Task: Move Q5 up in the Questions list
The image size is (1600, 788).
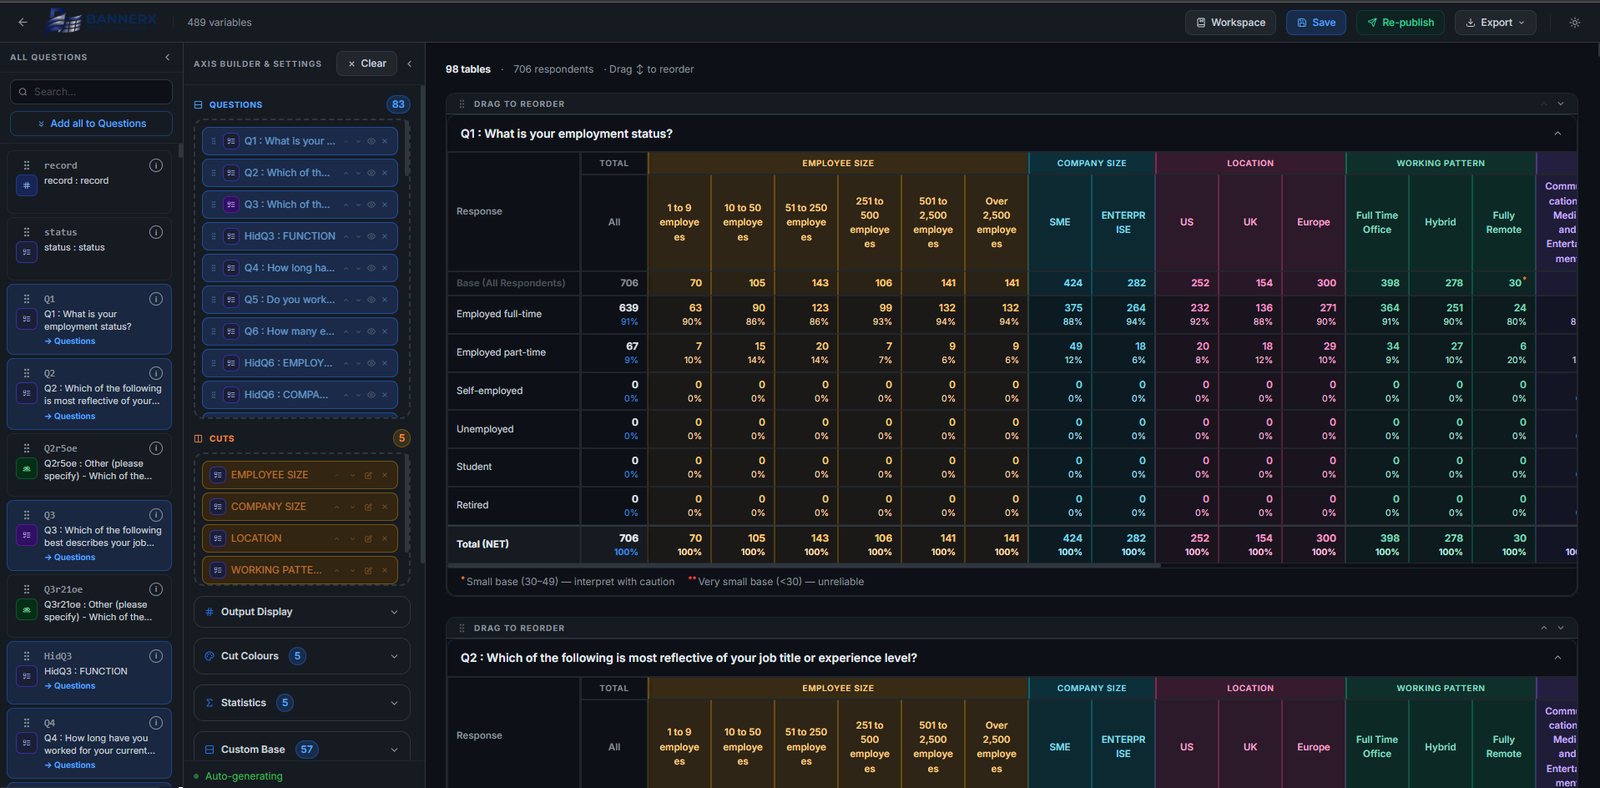Action: tap(346, 299)
